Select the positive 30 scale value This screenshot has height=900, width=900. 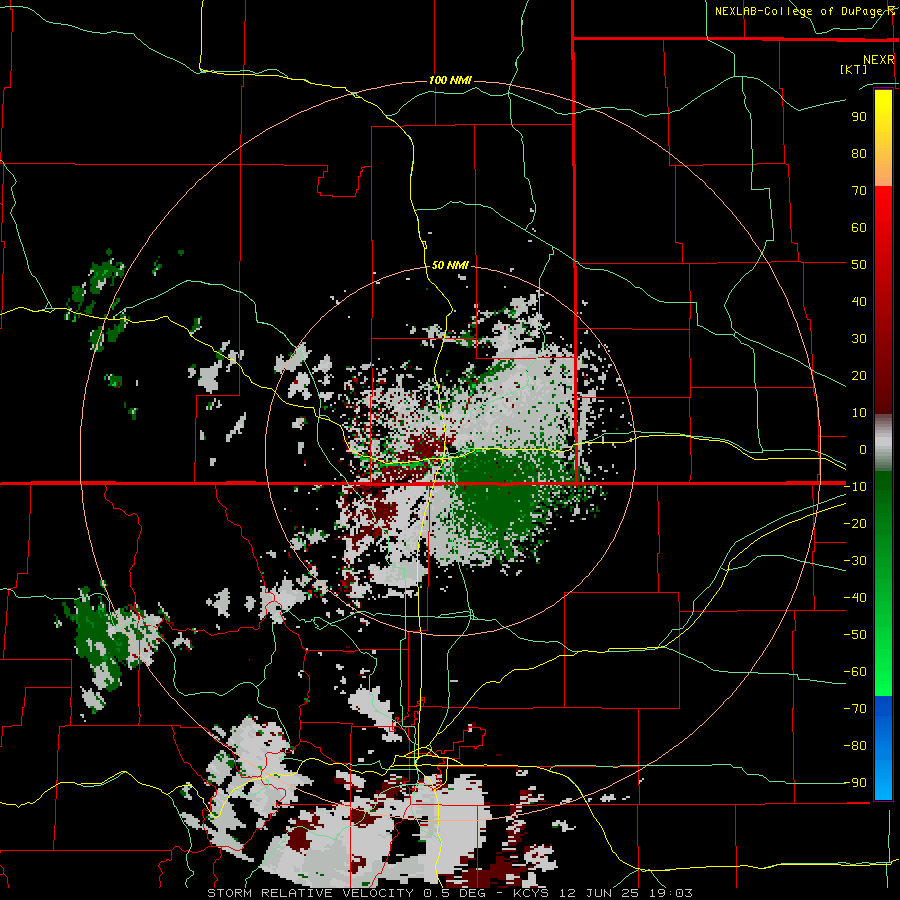tap(859, 339)
